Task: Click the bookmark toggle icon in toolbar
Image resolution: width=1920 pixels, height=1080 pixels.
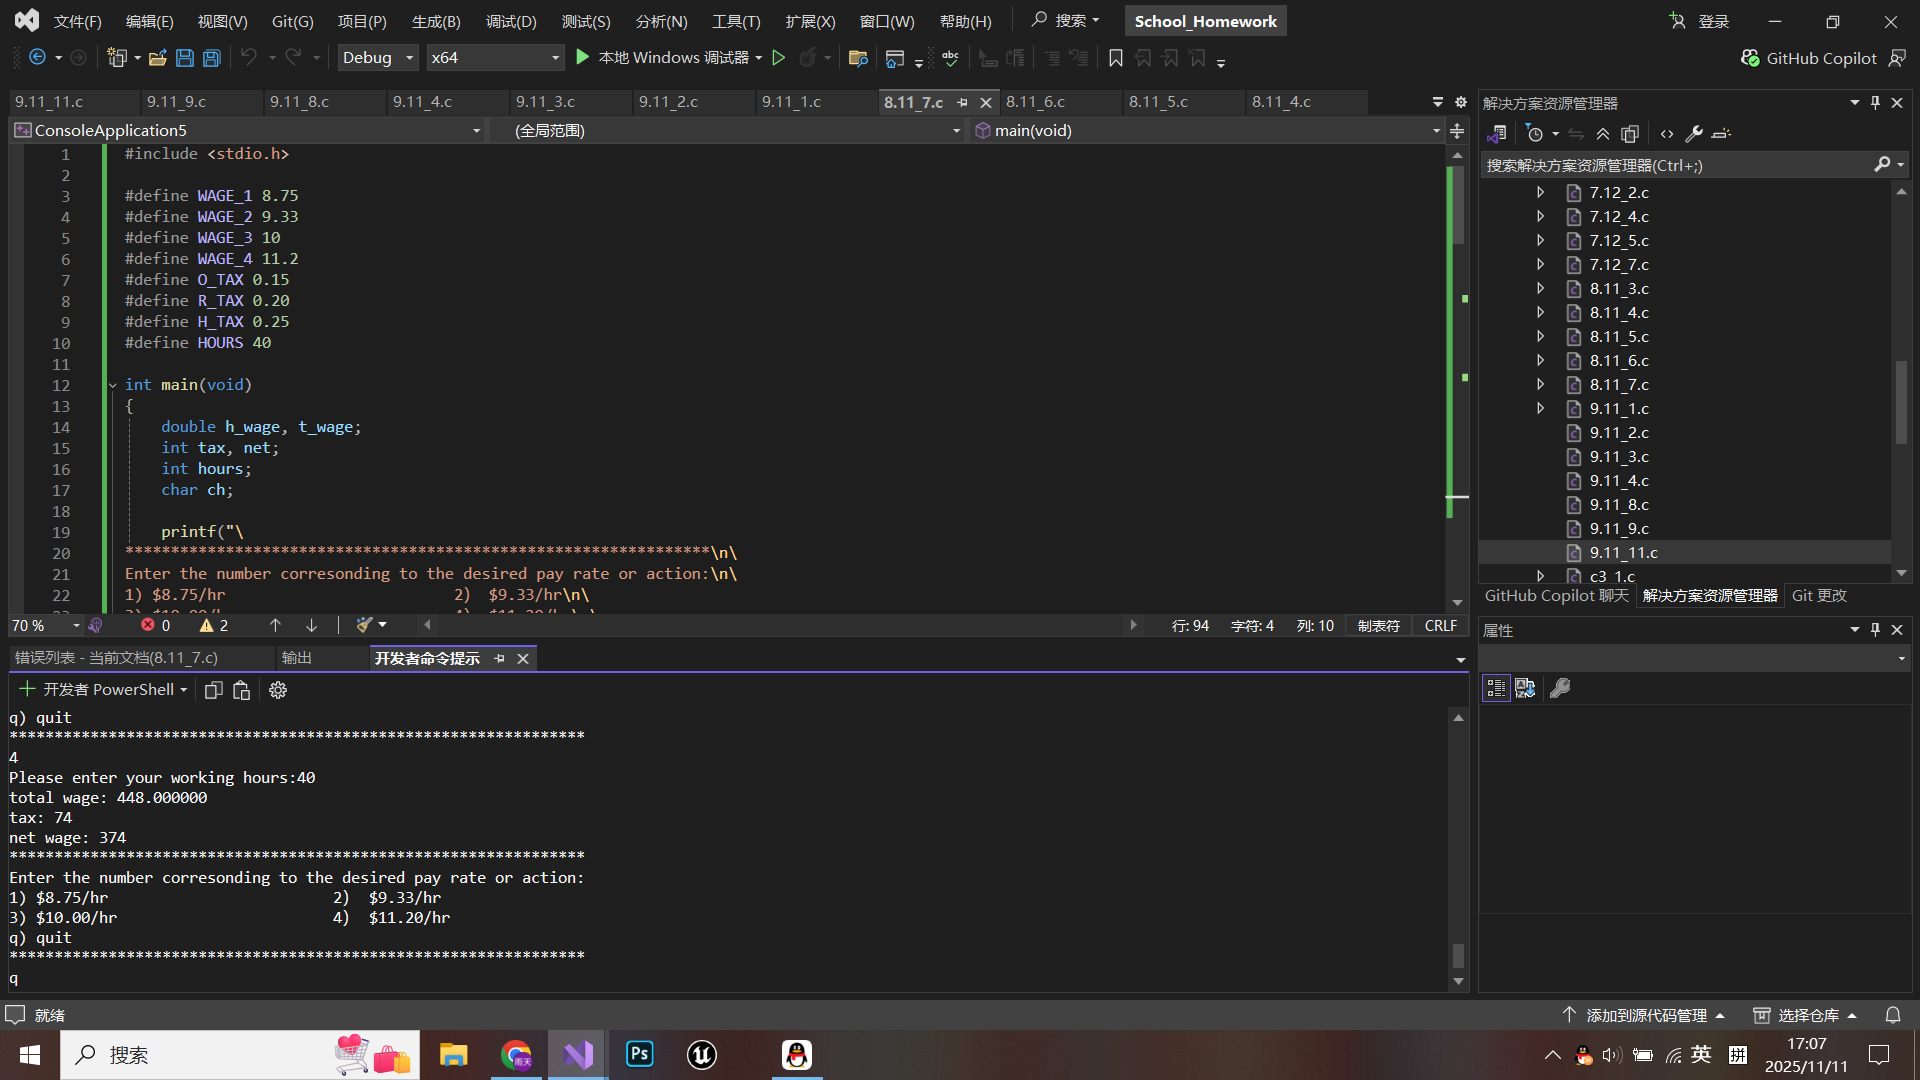Action: point(1116,58)
